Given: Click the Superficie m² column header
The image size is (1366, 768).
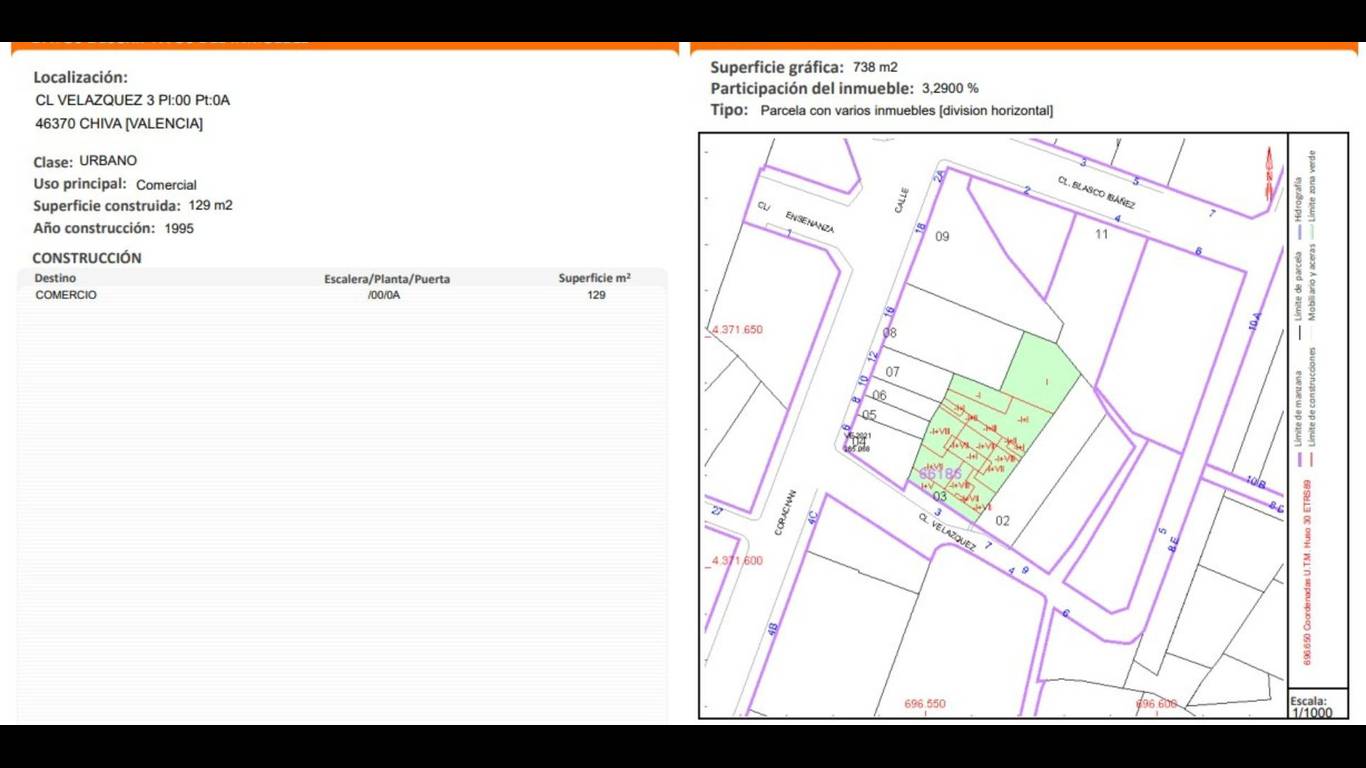Looking at the screenshot, I should 594,278.
